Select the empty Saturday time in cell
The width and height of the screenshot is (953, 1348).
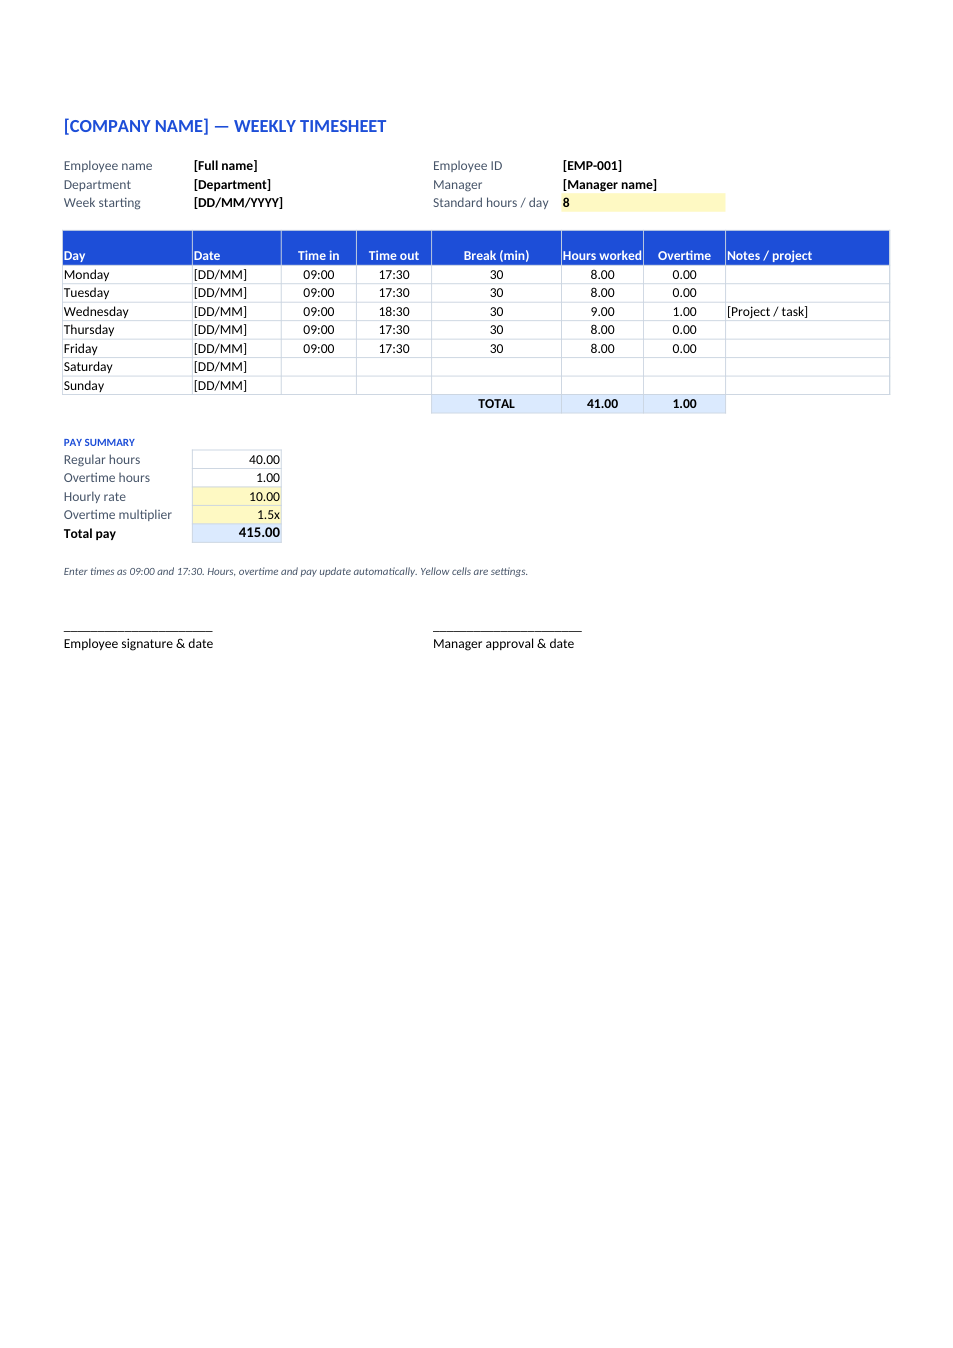click(319, 367)
